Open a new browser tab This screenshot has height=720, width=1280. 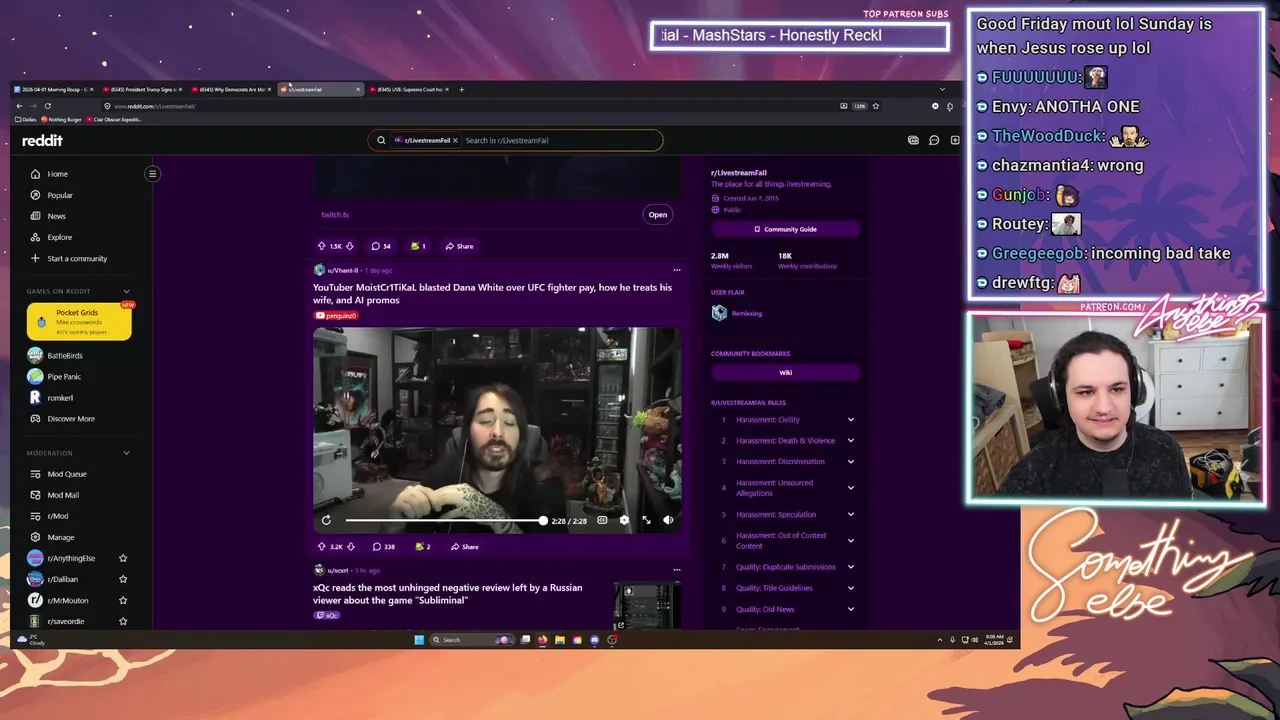pos(461,89)
